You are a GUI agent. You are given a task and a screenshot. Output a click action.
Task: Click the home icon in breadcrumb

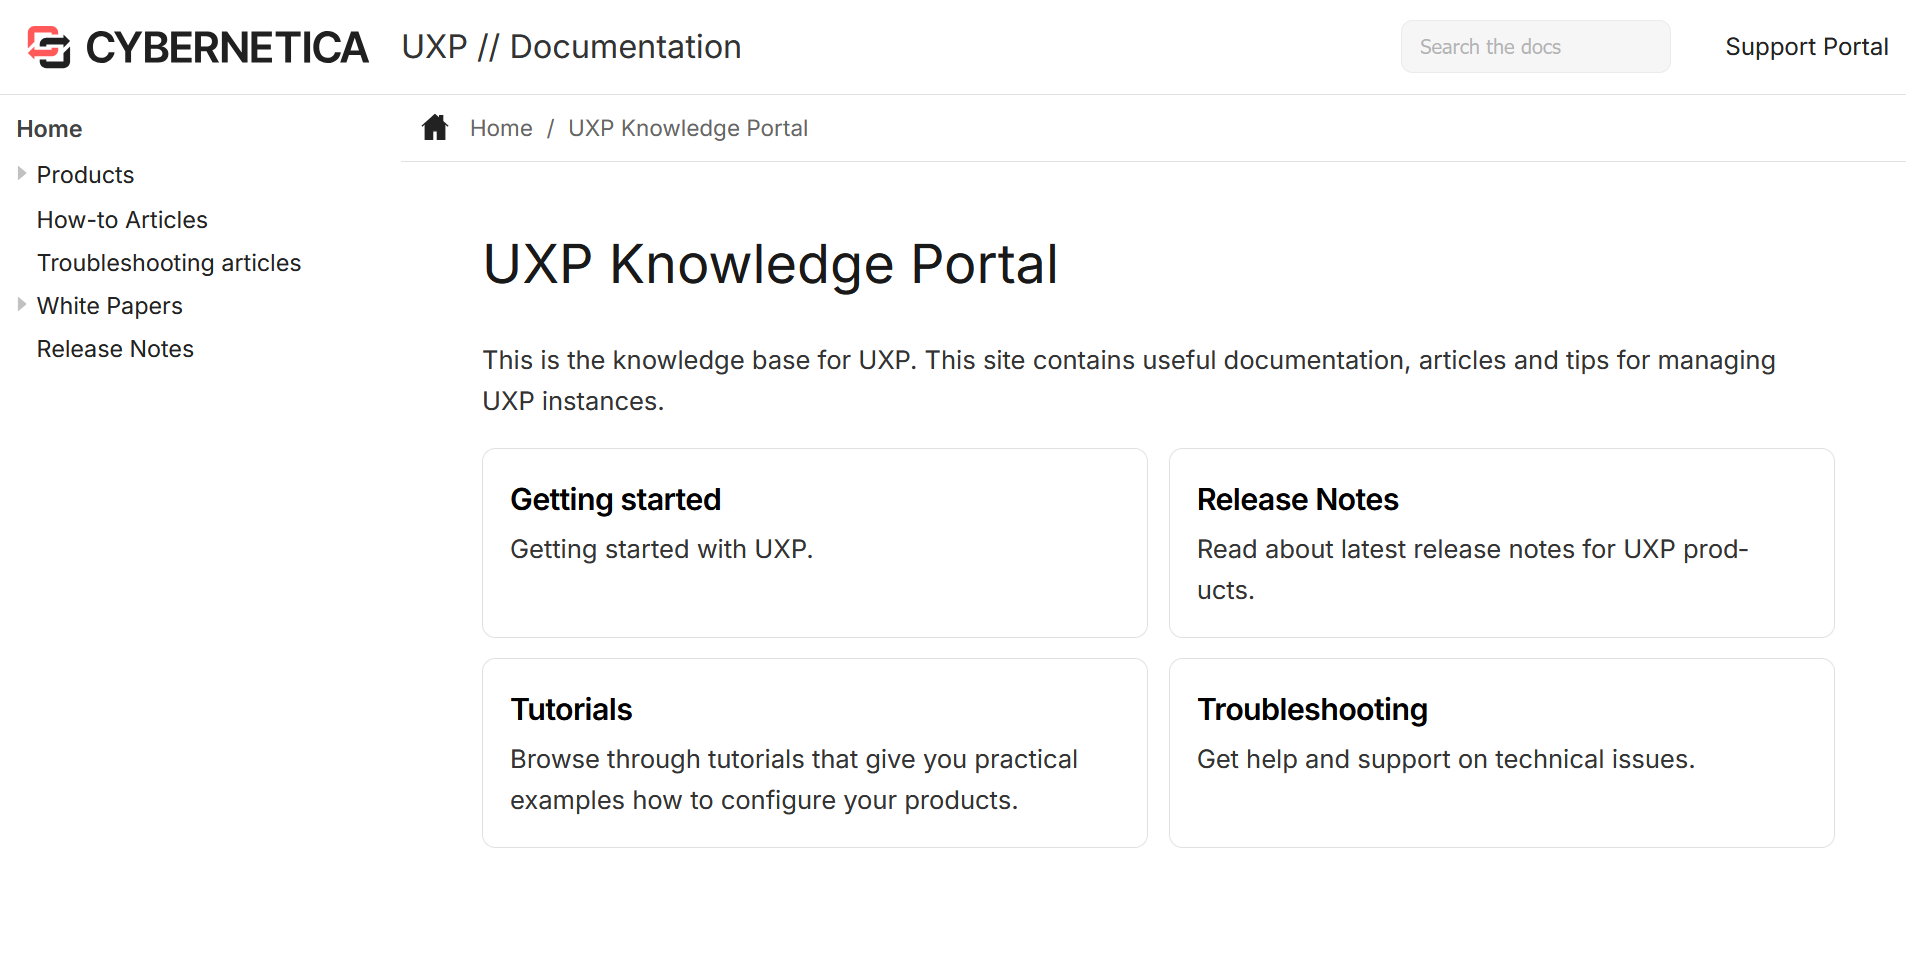[435, 128]
